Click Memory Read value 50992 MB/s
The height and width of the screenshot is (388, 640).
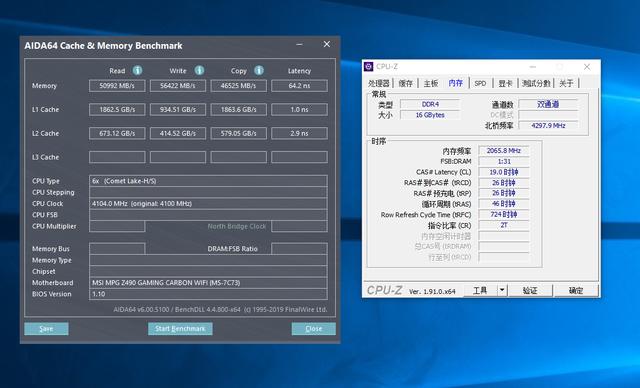[117, 86]
